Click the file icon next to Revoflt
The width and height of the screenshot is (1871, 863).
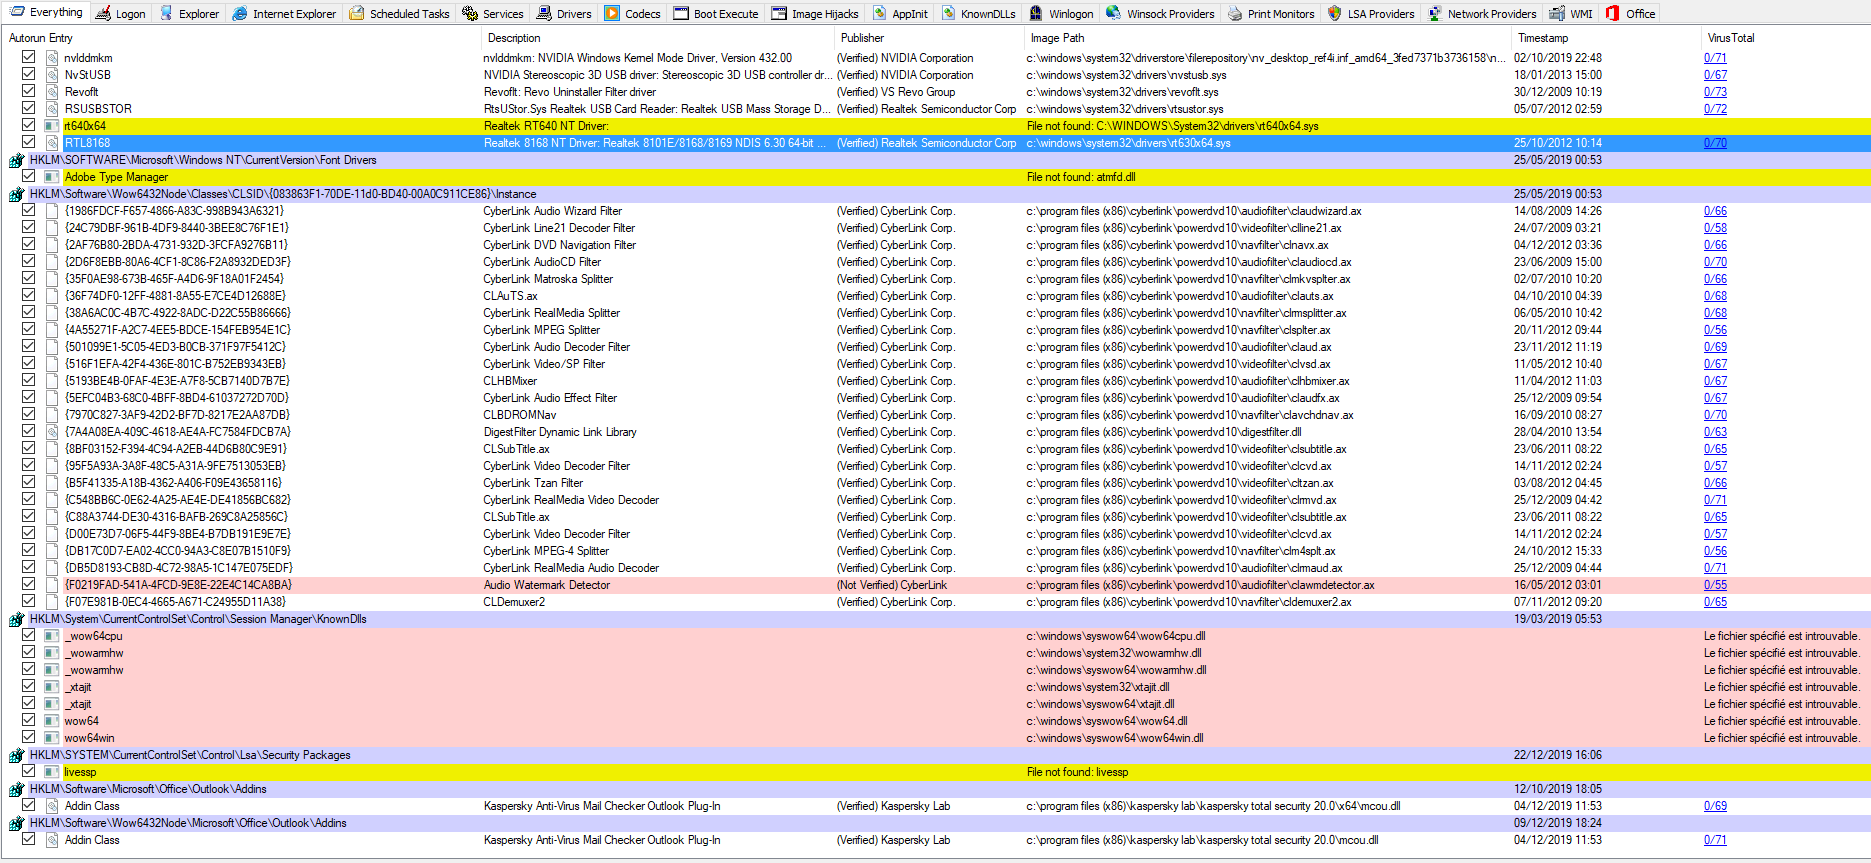pyautogui.click(x=52, y=92)
